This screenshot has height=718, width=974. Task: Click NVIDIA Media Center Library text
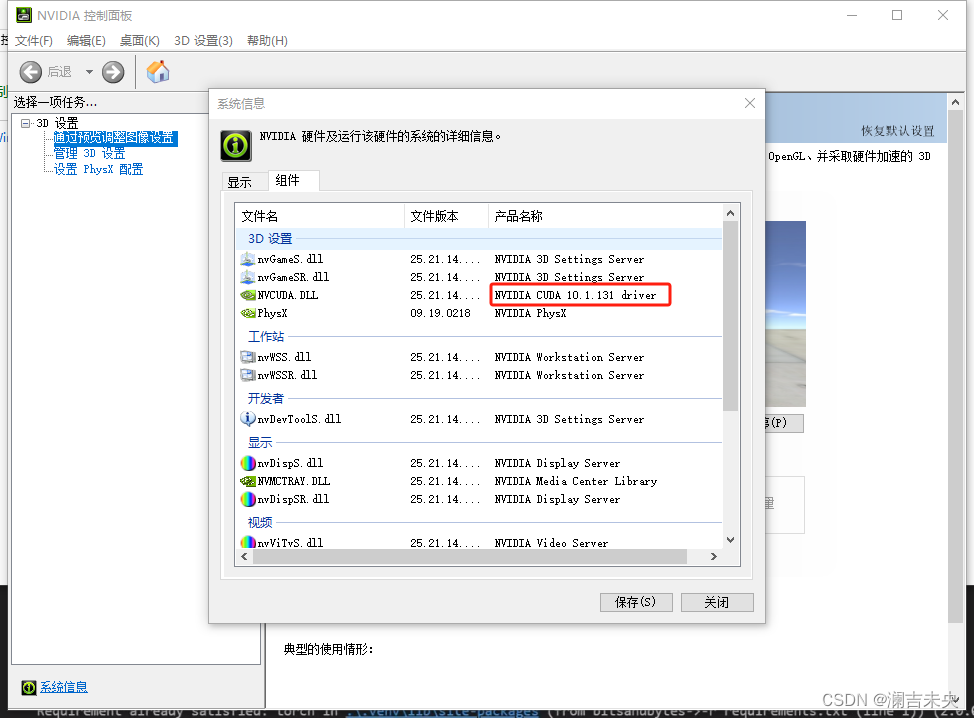pos(576,481)
